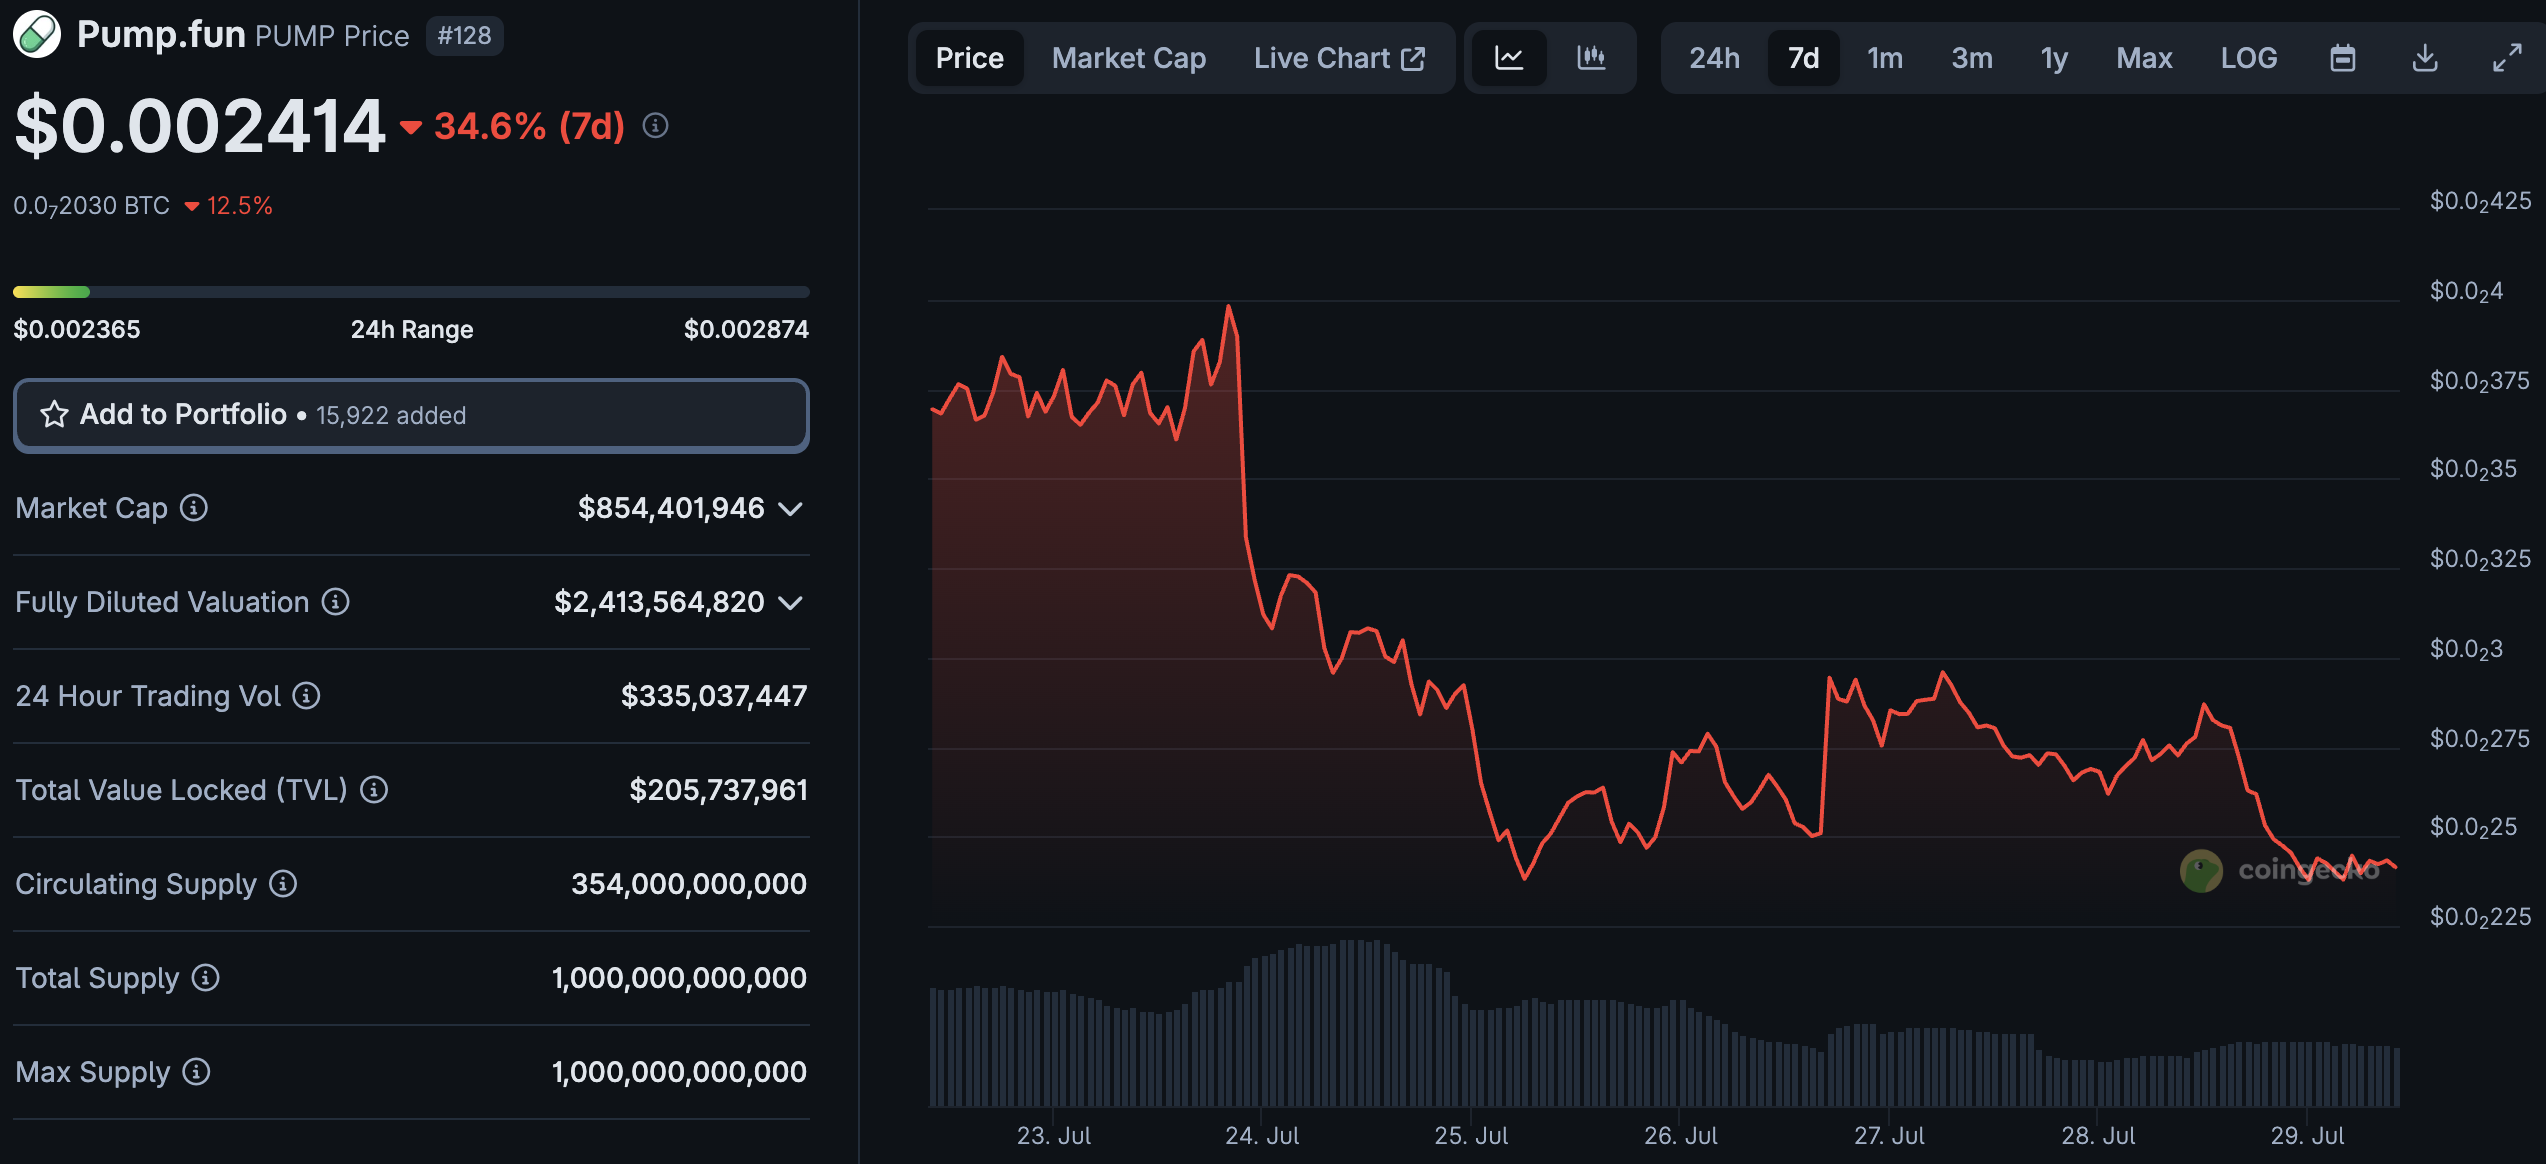The width and height of the screenshot is (2546, 1164).
Task: Collapse the 7d percentage info tooltip
Action: [x=655, y=125]
